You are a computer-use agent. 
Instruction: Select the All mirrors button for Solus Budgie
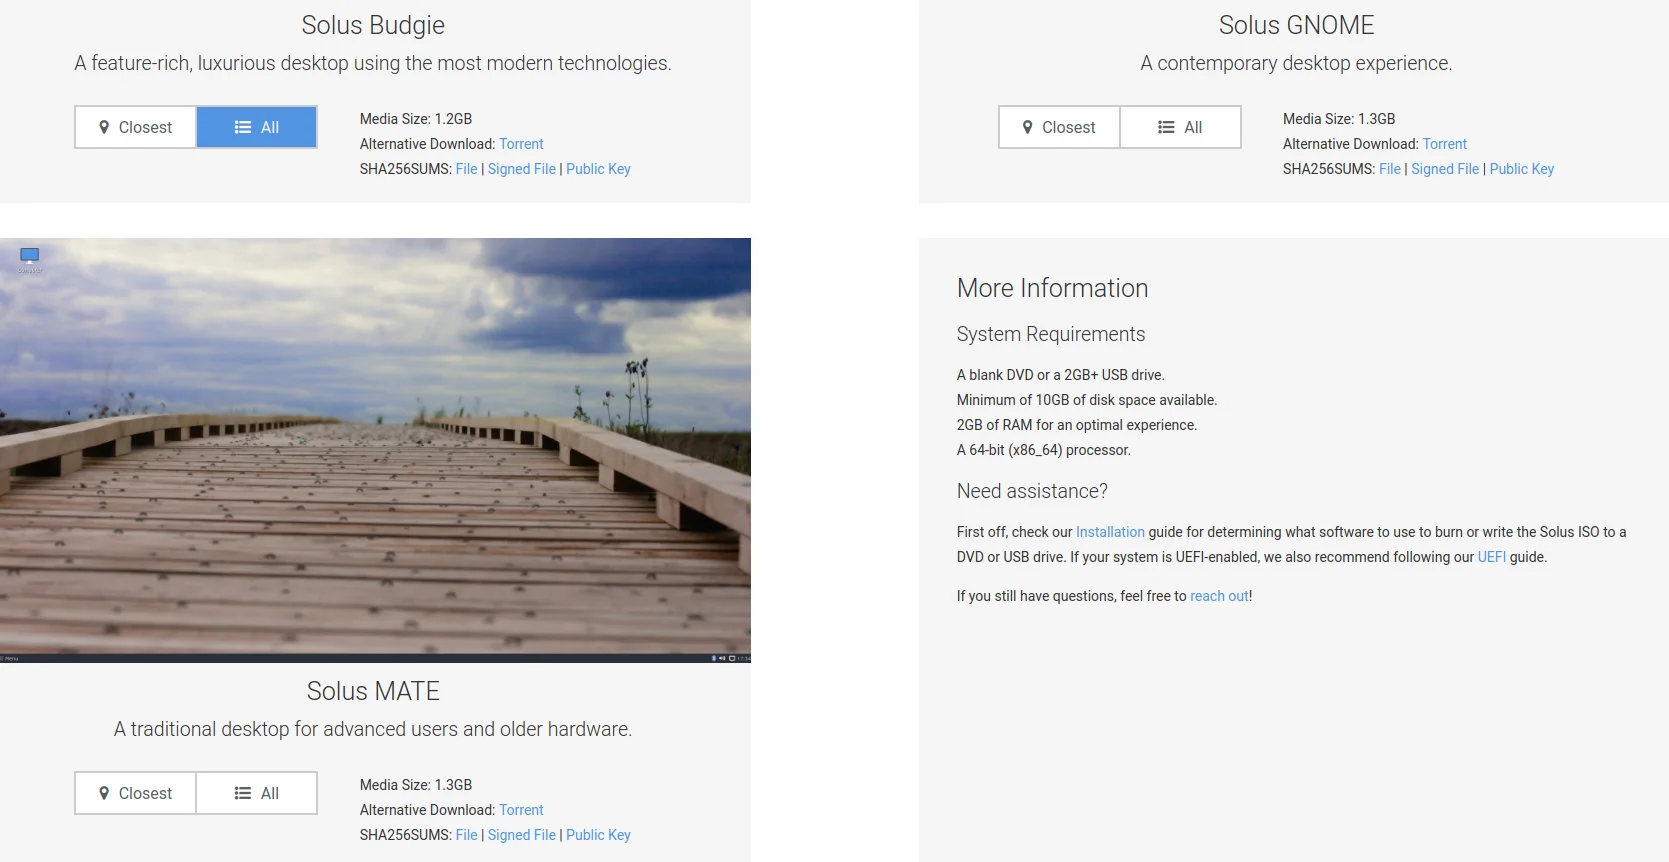pyautogui.click(x=257, y=127)
